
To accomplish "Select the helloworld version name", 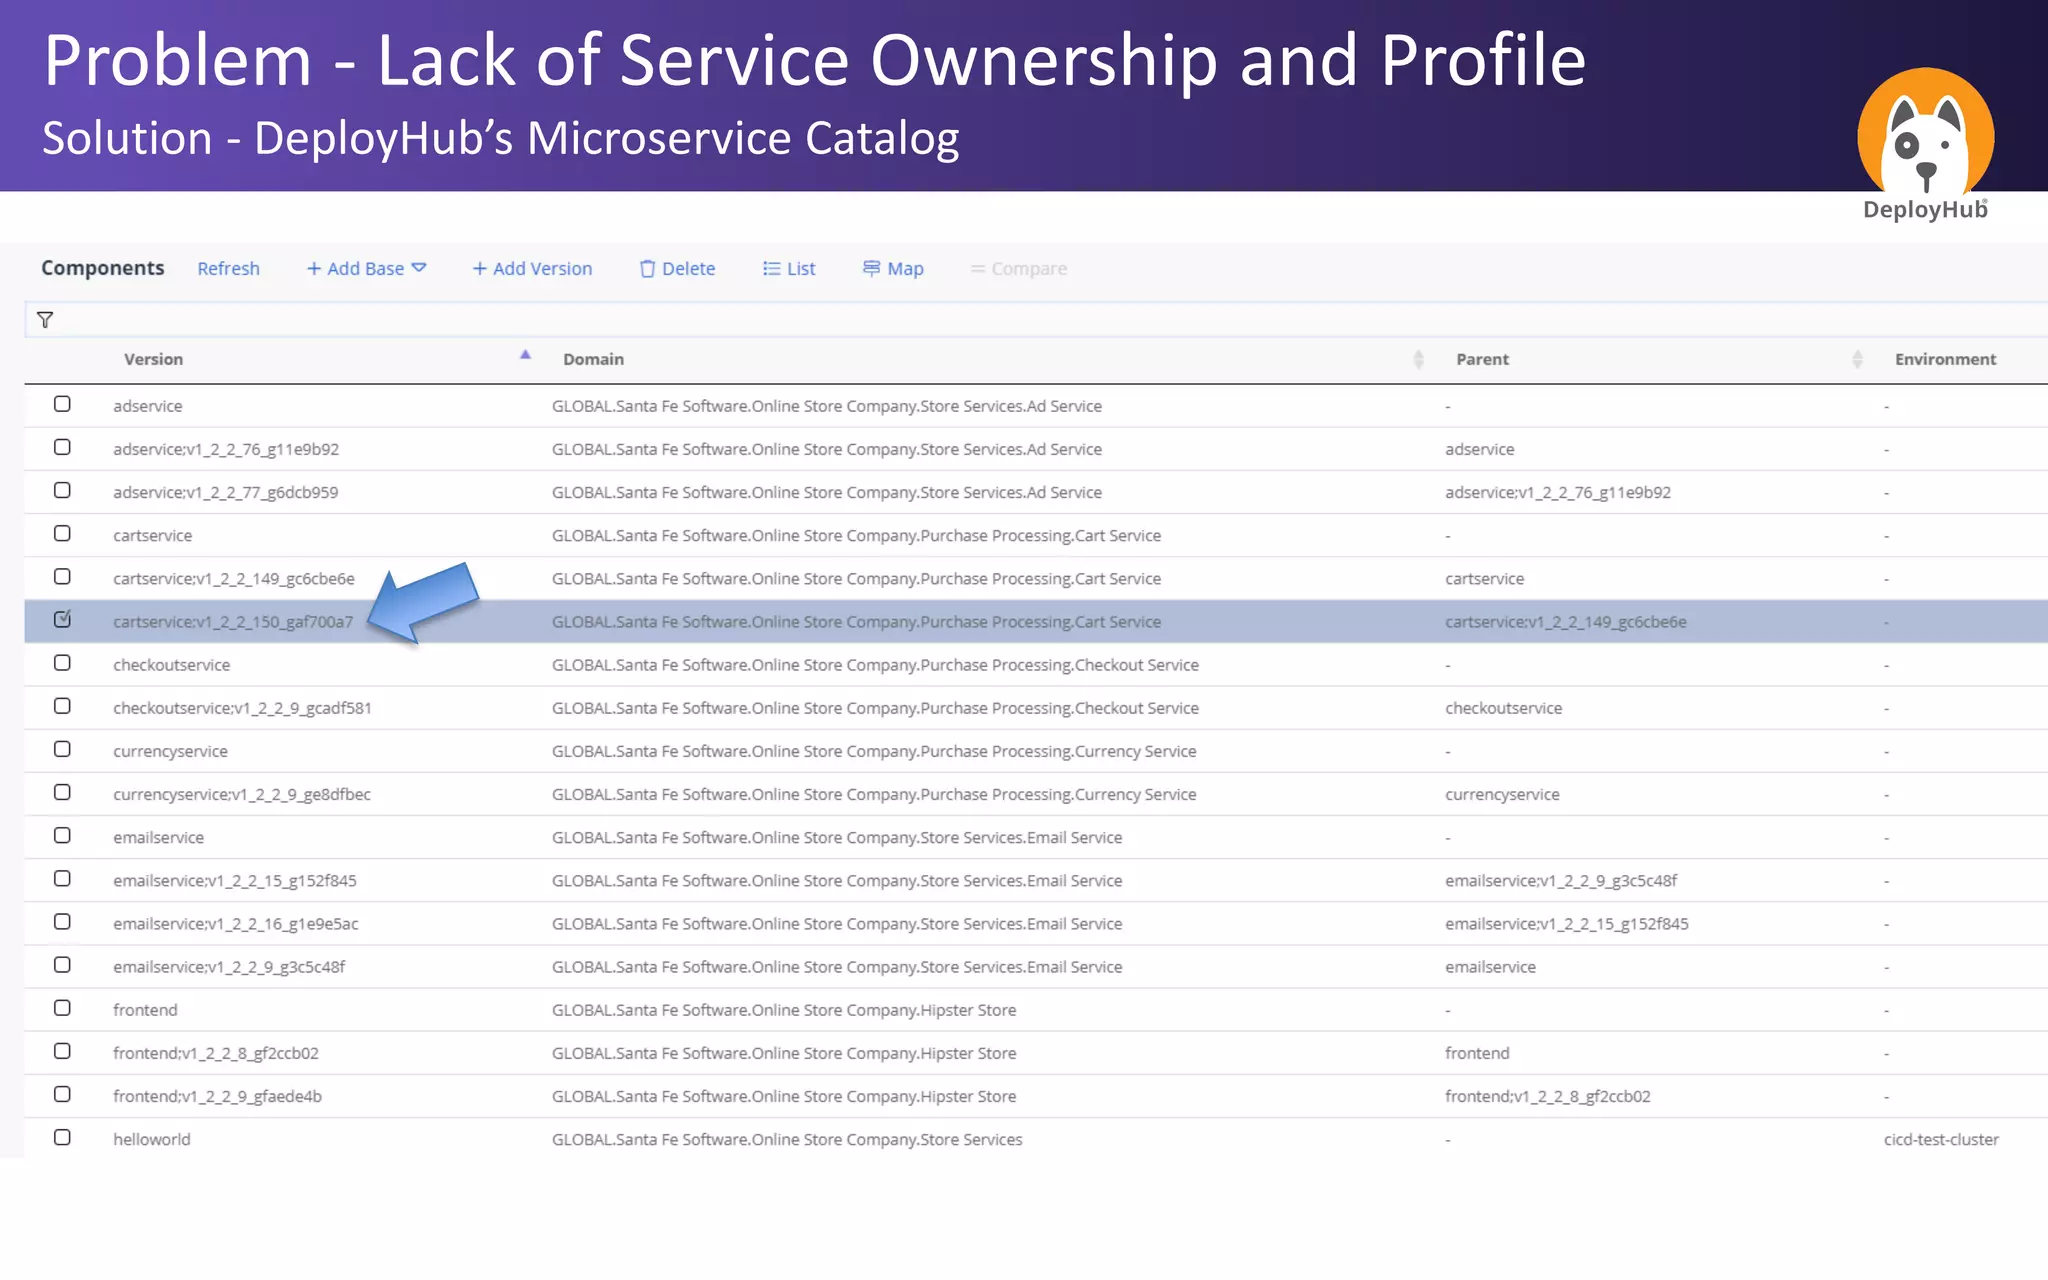I will pyautogui.click(x=152, y=1140).
